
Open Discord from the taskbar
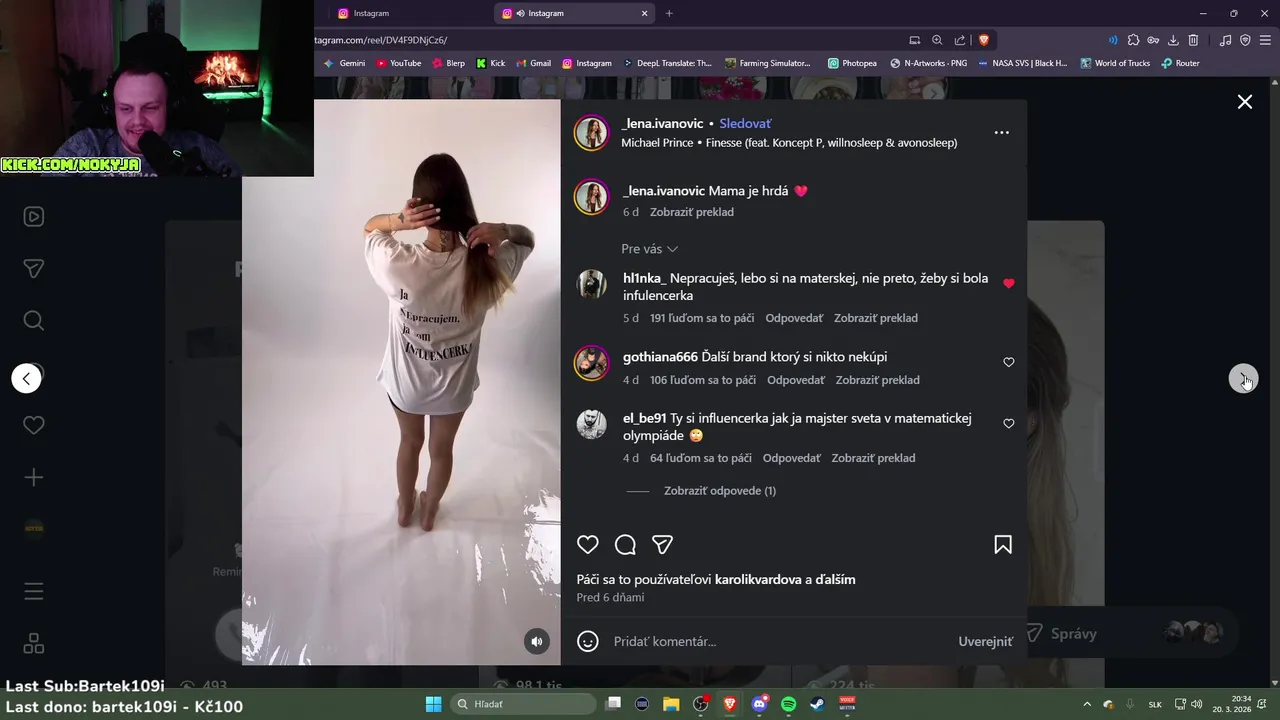(x=759, y=704)
